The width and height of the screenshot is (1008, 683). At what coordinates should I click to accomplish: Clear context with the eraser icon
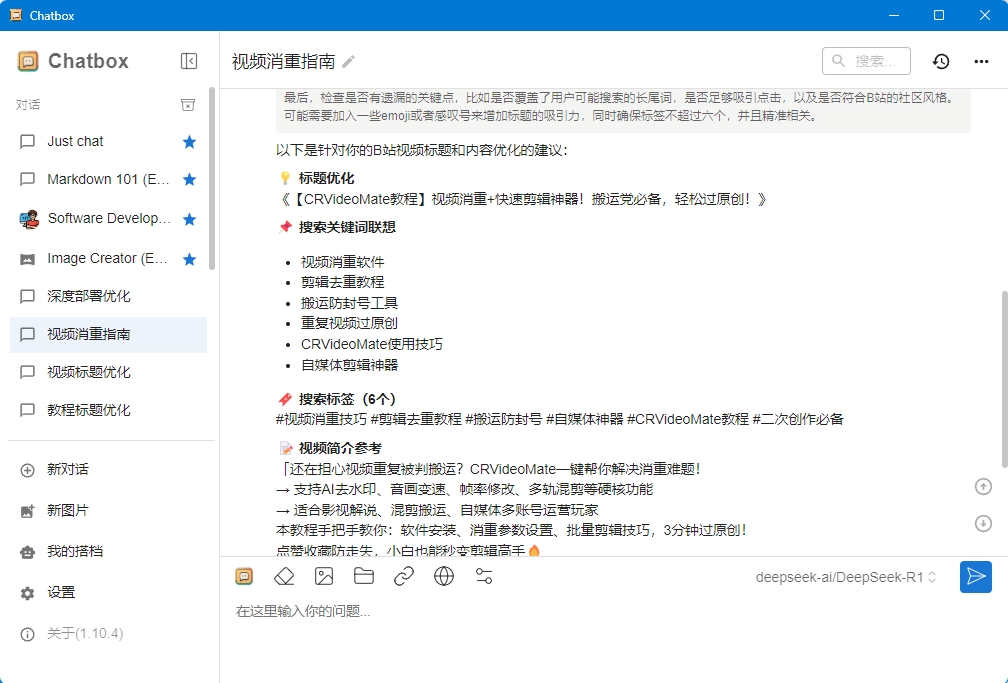(x=284, y=576)
